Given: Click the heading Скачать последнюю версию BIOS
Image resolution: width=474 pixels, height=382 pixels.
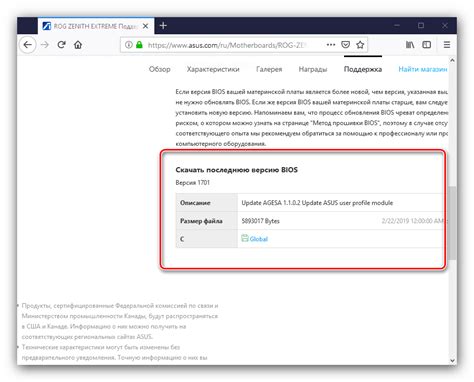Looking at the screenshot, I should 237,170.
